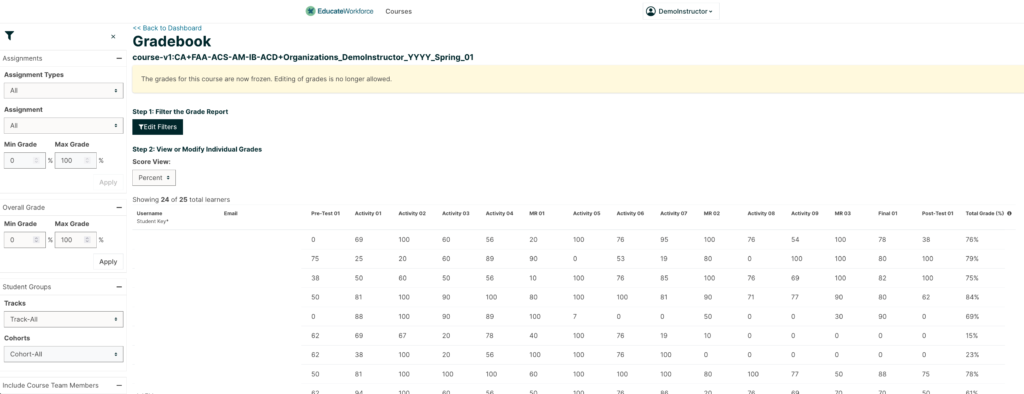This screenshot has width=1024, height=394.
Task: Click the Total Grade info icon
Action: pos(1010,213)
